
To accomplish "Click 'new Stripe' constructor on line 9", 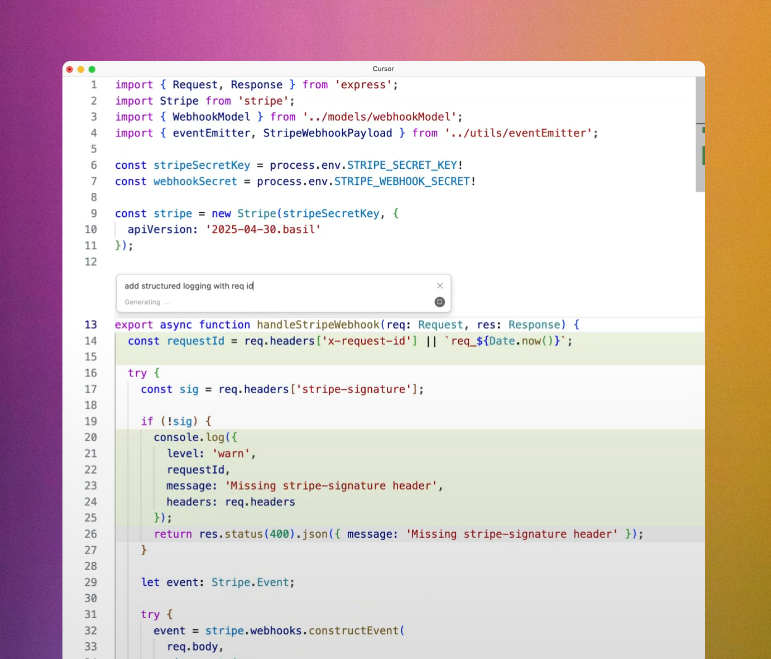I will 244,213.
